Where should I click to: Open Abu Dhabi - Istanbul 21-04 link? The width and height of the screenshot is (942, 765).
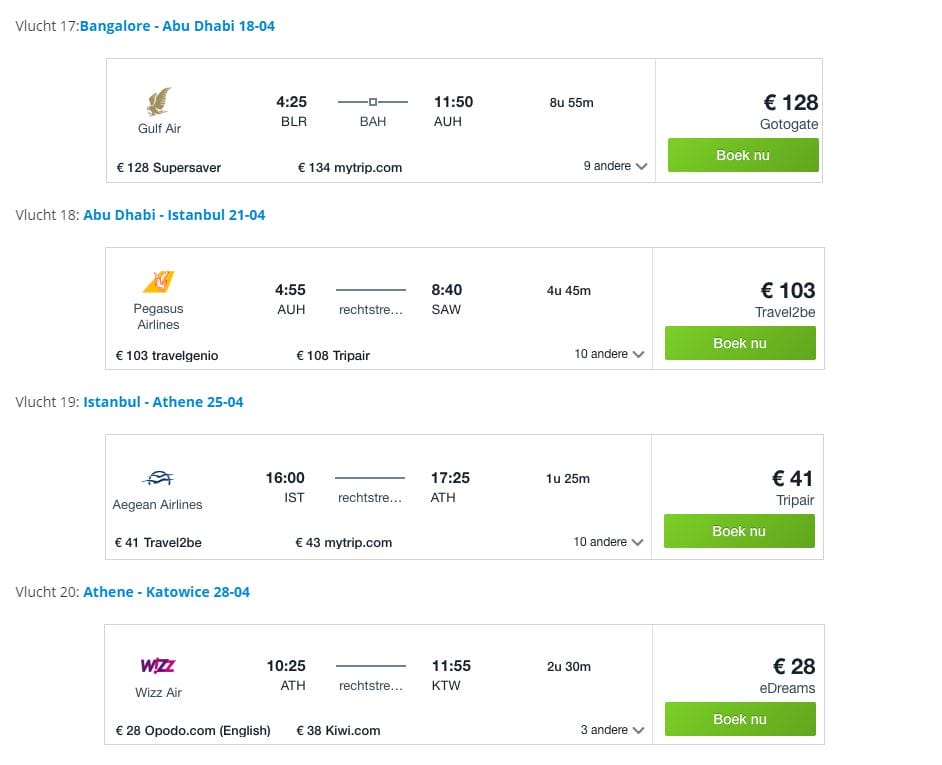[174, 215]
